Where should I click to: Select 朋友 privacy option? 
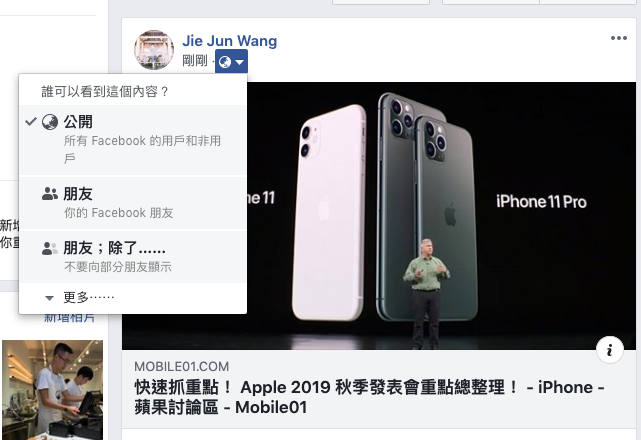(x=133, y=203)
